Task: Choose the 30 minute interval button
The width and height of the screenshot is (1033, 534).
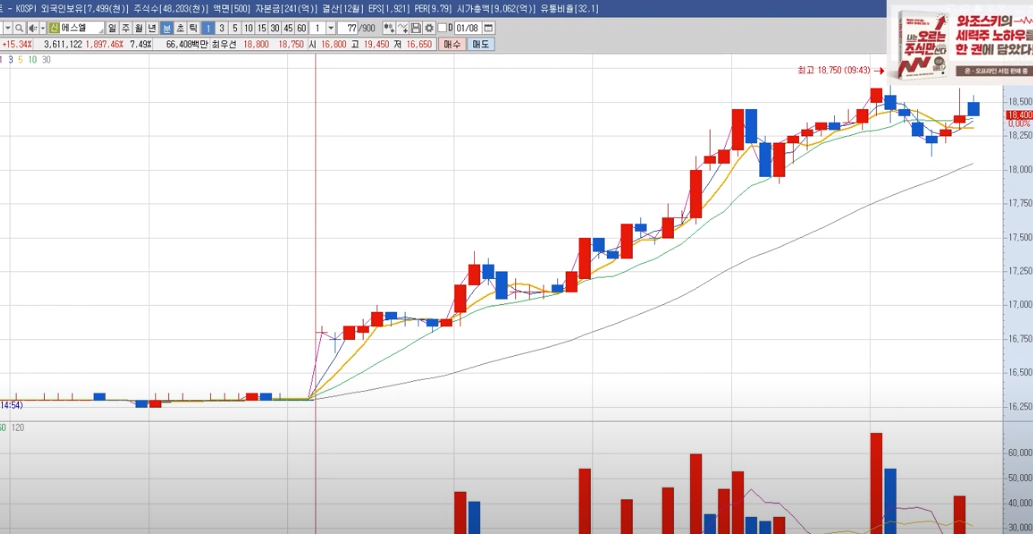Action: (275, 28)
